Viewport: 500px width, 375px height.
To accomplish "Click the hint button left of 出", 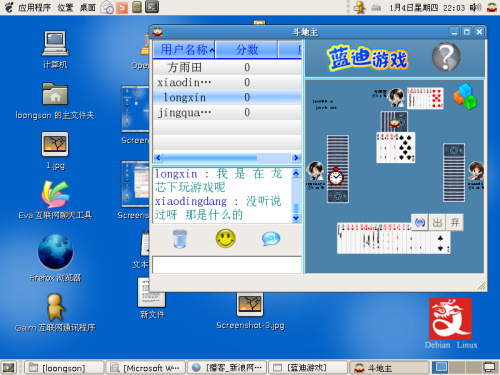I will pyautogui.click(x=420, y=222).
